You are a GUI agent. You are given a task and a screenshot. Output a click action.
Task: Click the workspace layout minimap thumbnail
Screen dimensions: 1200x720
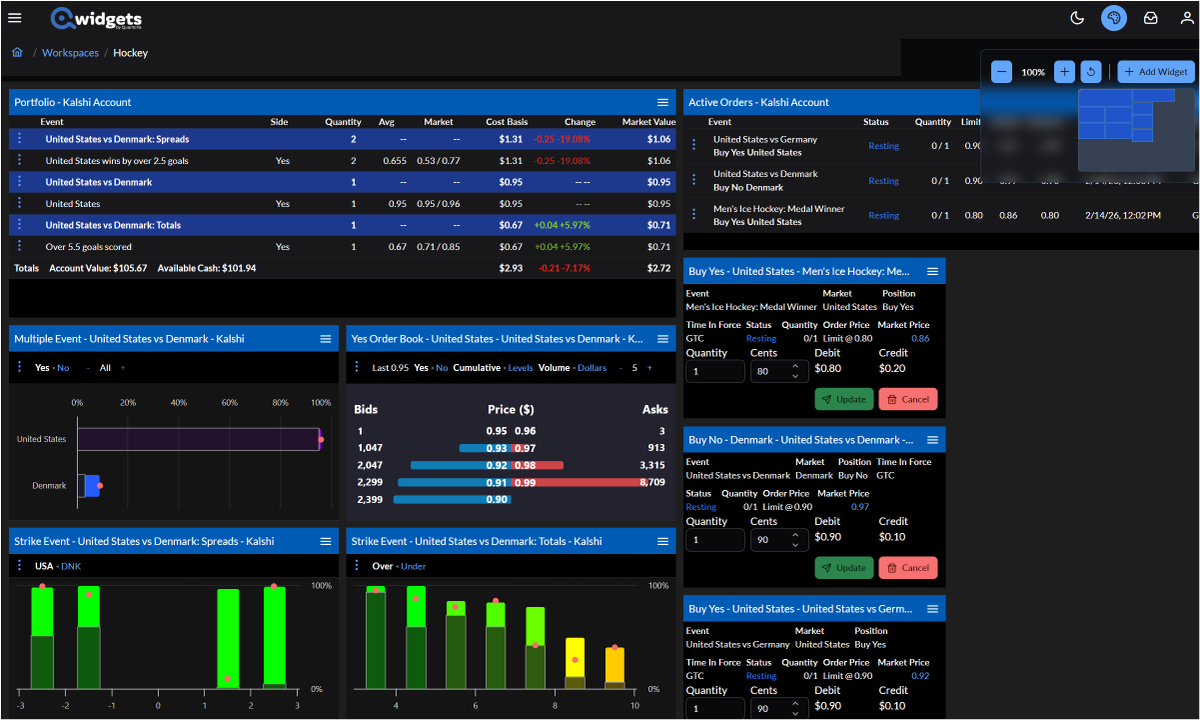click(1136, 130)
